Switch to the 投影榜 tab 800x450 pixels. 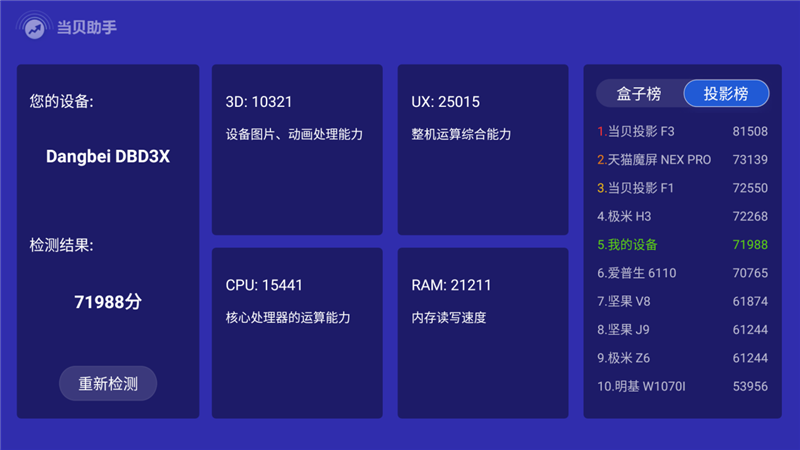pos(726,93)
